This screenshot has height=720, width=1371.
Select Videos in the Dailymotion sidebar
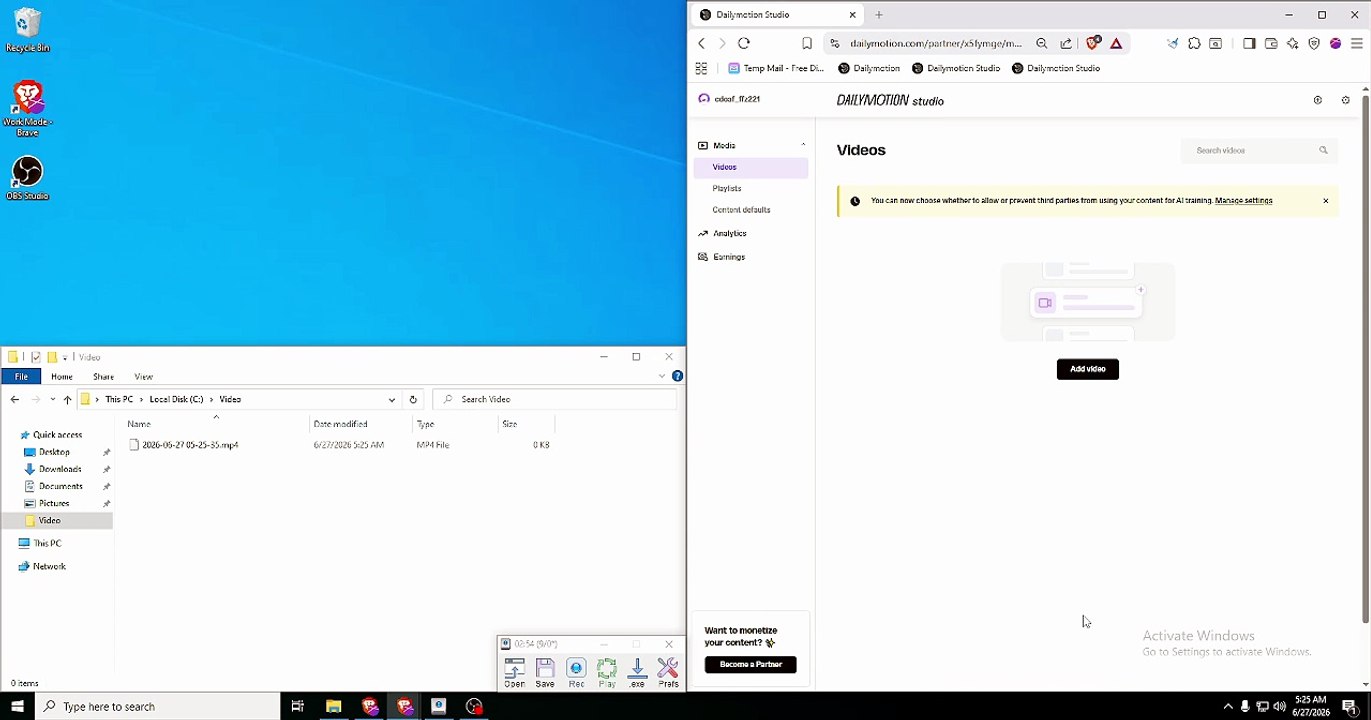pos(751,167)
